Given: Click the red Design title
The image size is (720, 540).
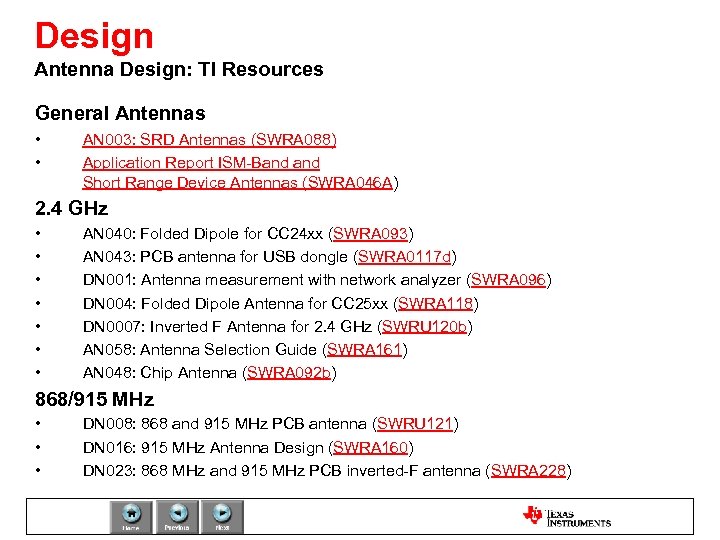Looking at the screenshot, I should coord(94,36).
